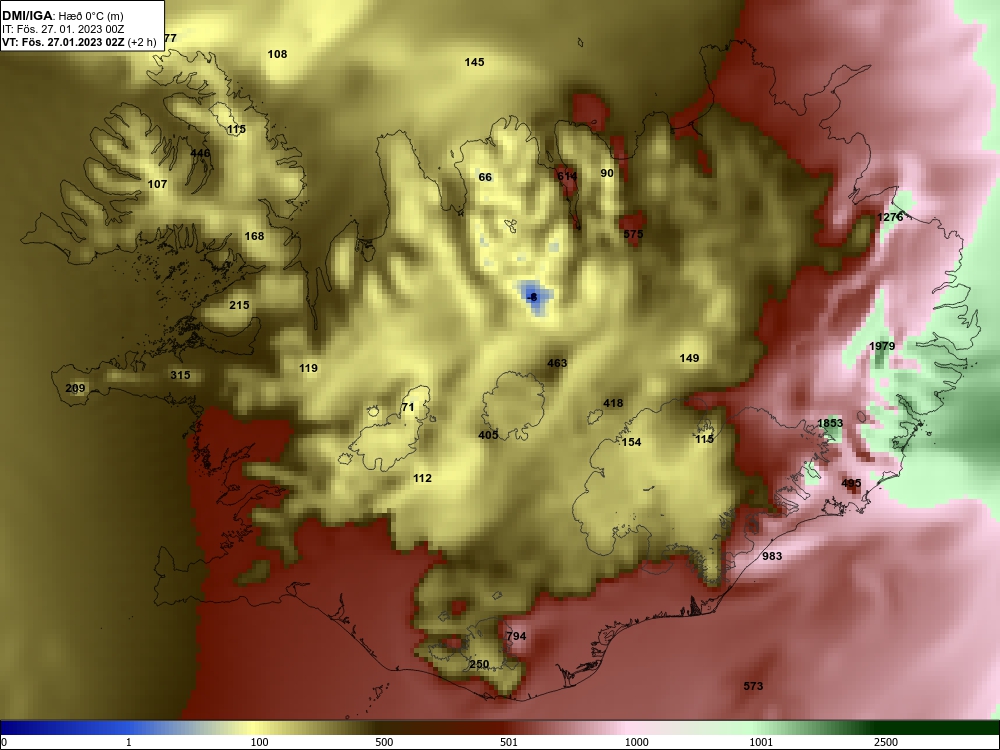Click the map value 794
This screenshot has width=1000, height=750.
tap(516, 636)
